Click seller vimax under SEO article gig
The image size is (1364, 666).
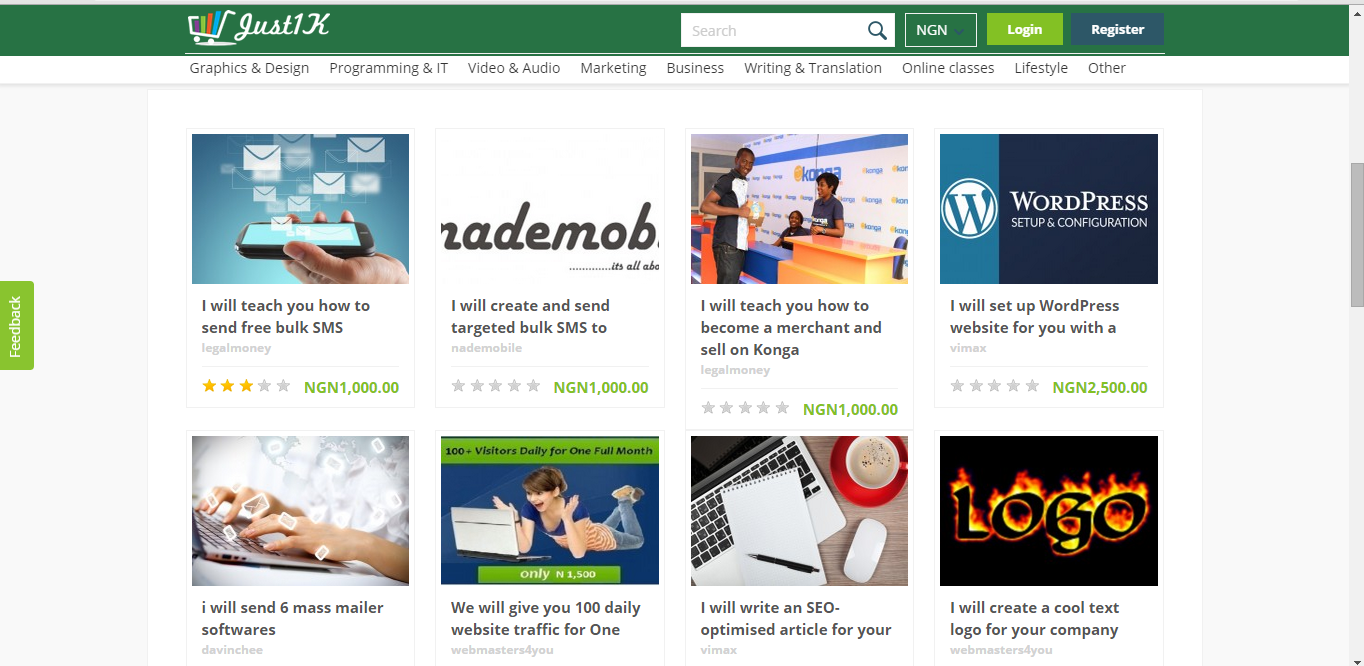click(719, 650)
